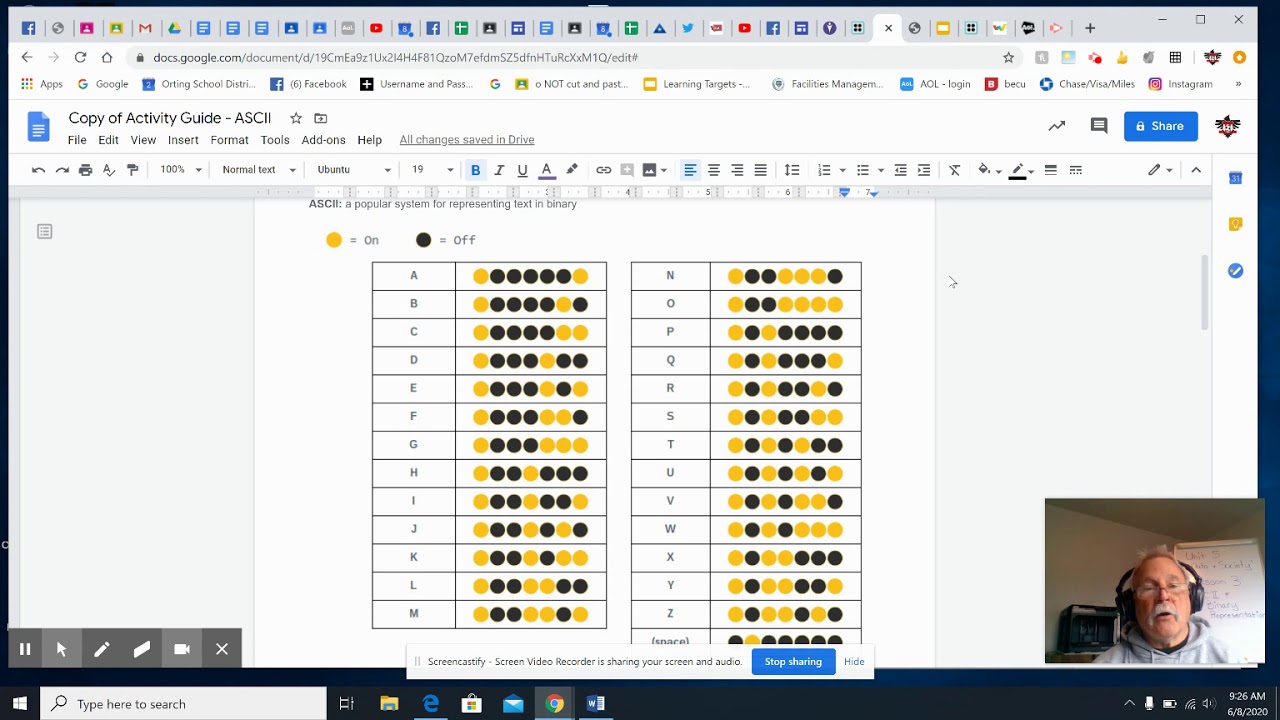This screenshot has height=720, width=1280.
Task: Reload the browser page
Action: pyautogui.click(x=80, y=58)
